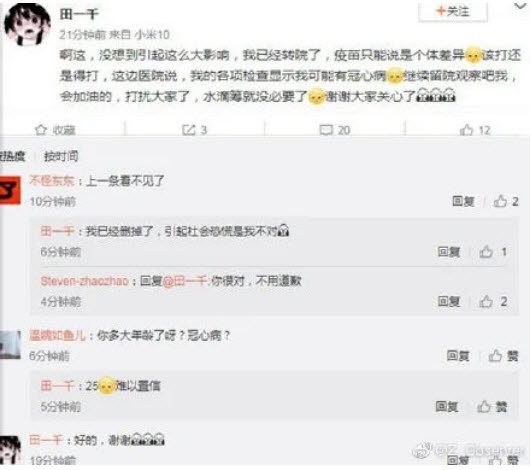Like 田一千's reply saying 25
The image size is (531, 470).
(492, 406)
